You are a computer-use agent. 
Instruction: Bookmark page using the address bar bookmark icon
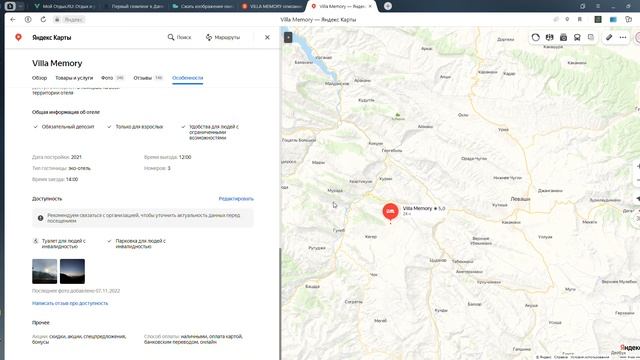click(580, 19)
